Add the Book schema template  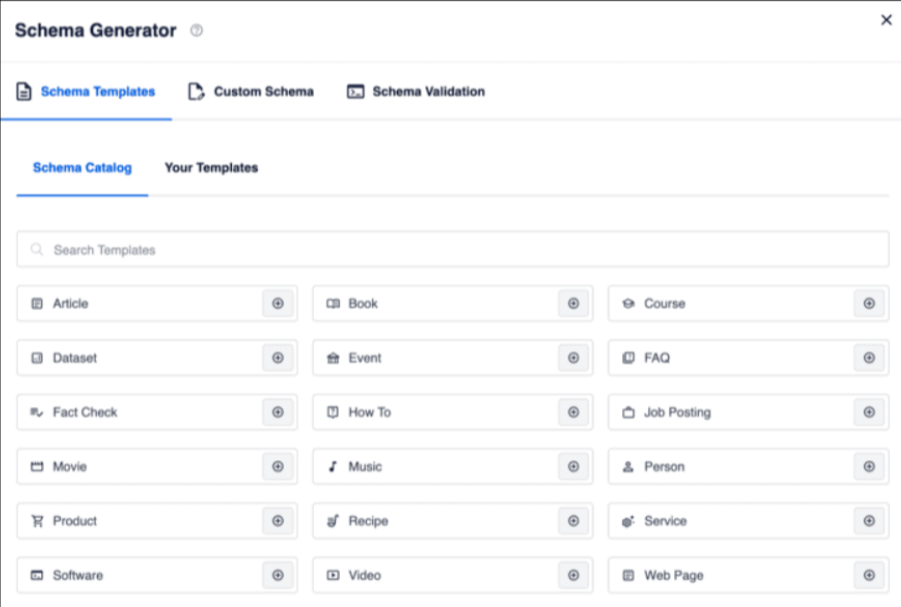pos(573,304)
